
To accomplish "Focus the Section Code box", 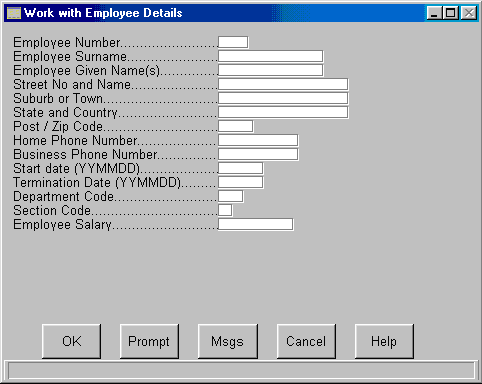I will (x=225, y=210).
